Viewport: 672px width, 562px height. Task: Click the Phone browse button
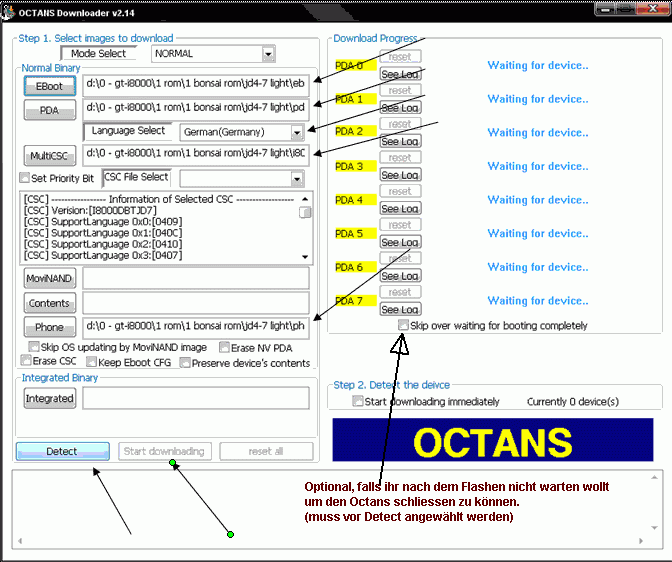50,327
